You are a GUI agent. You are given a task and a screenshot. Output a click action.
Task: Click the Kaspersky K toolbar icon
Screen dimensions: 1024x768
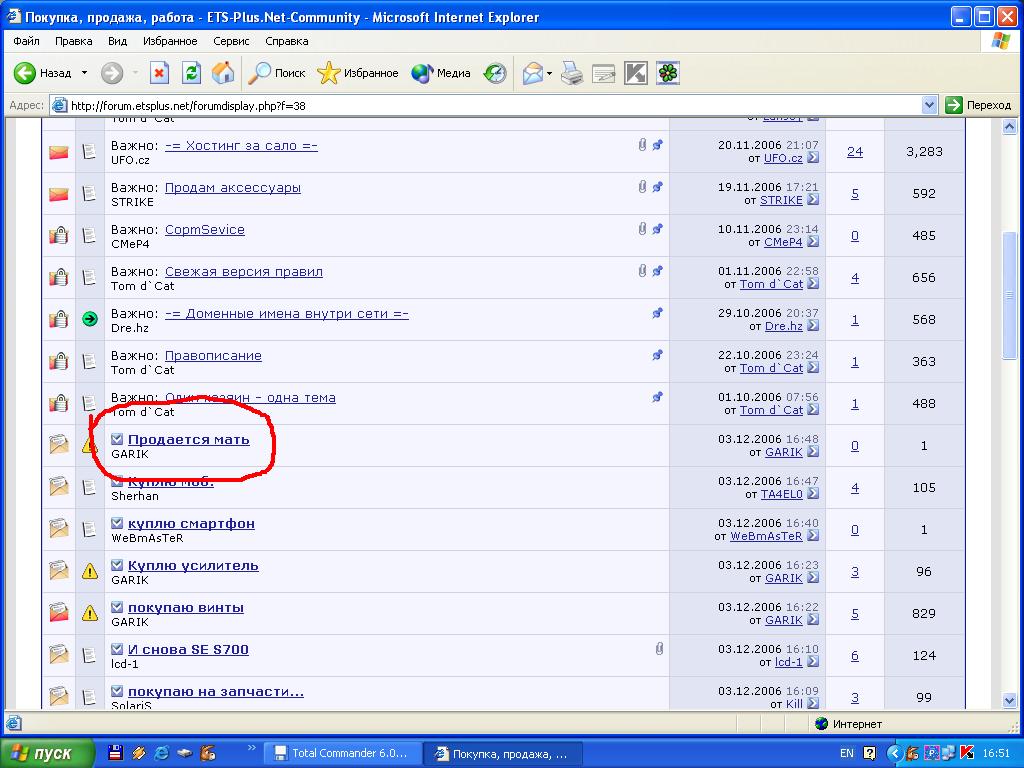pyautogui.click(x=636, y=73)
